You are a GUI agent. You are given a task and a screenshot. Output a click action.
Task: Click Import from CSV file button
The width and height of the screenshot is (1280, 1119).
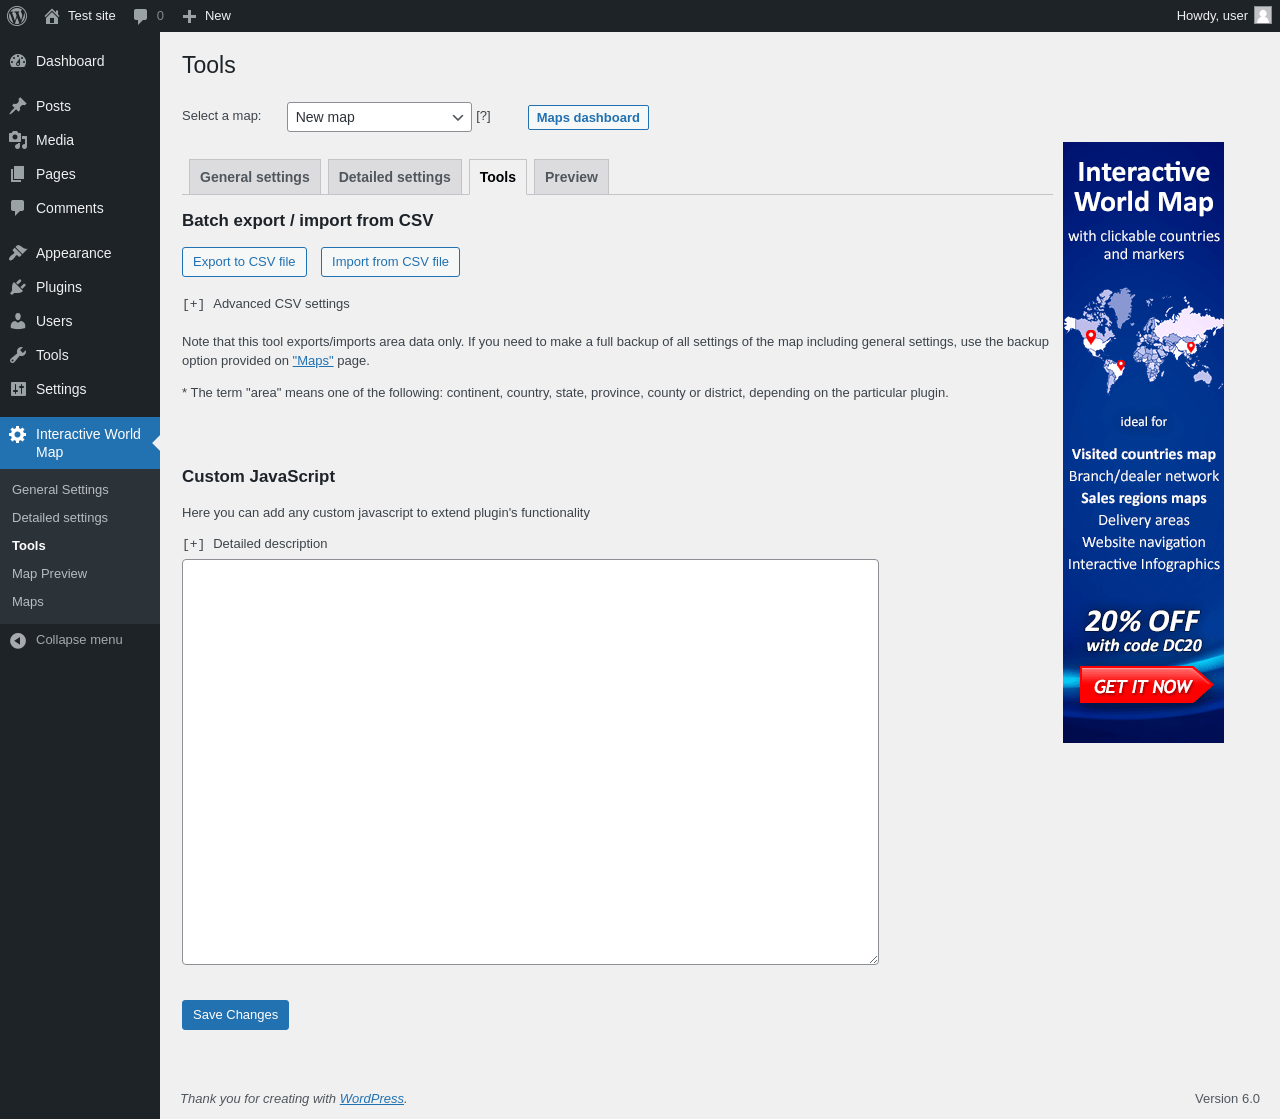[x=390, y=262]
